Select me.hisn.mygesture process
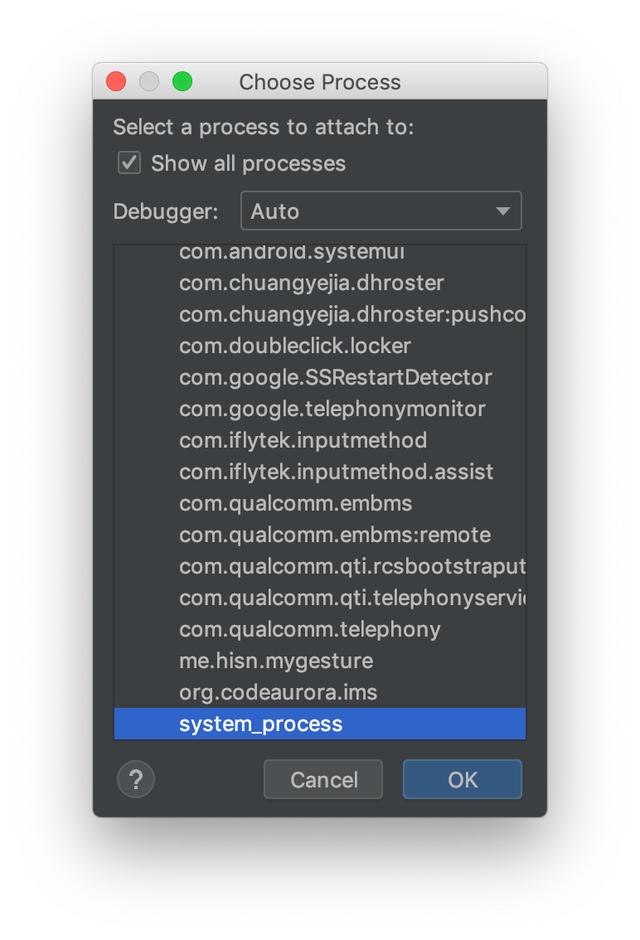The image size is (640, 940). [x=320, y=661]
